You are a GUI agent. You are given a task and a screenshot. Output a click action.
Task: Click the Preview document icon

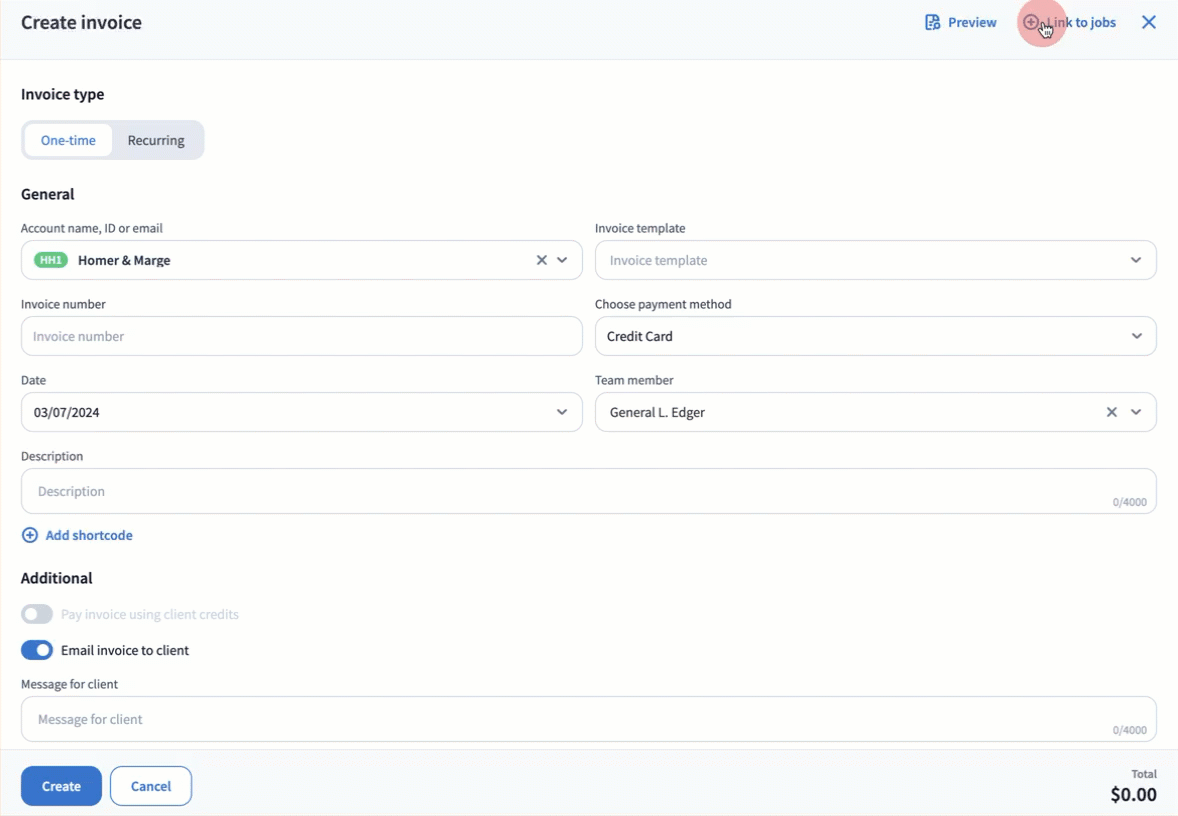932,22
